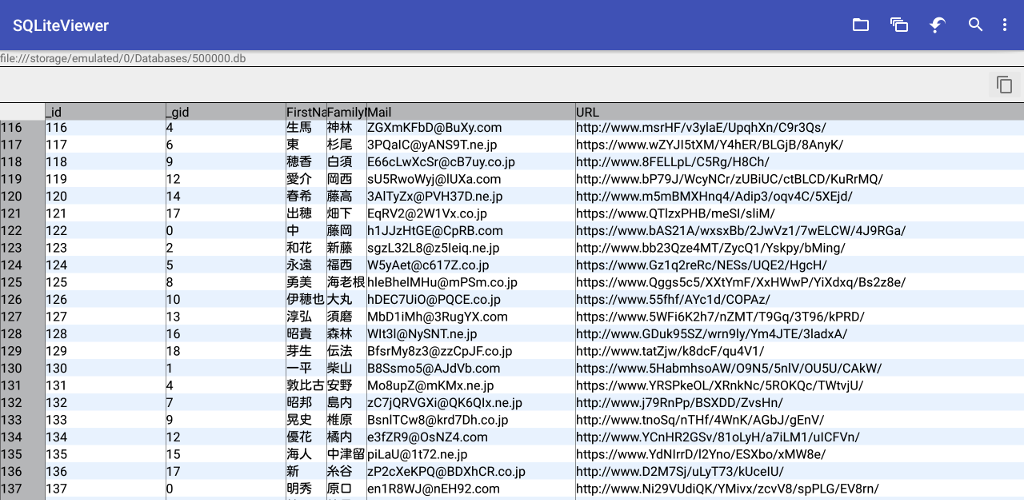Open the three-dot overflow menu
This screenshot has height=500, width=1024.
(x=1006, y=25)
